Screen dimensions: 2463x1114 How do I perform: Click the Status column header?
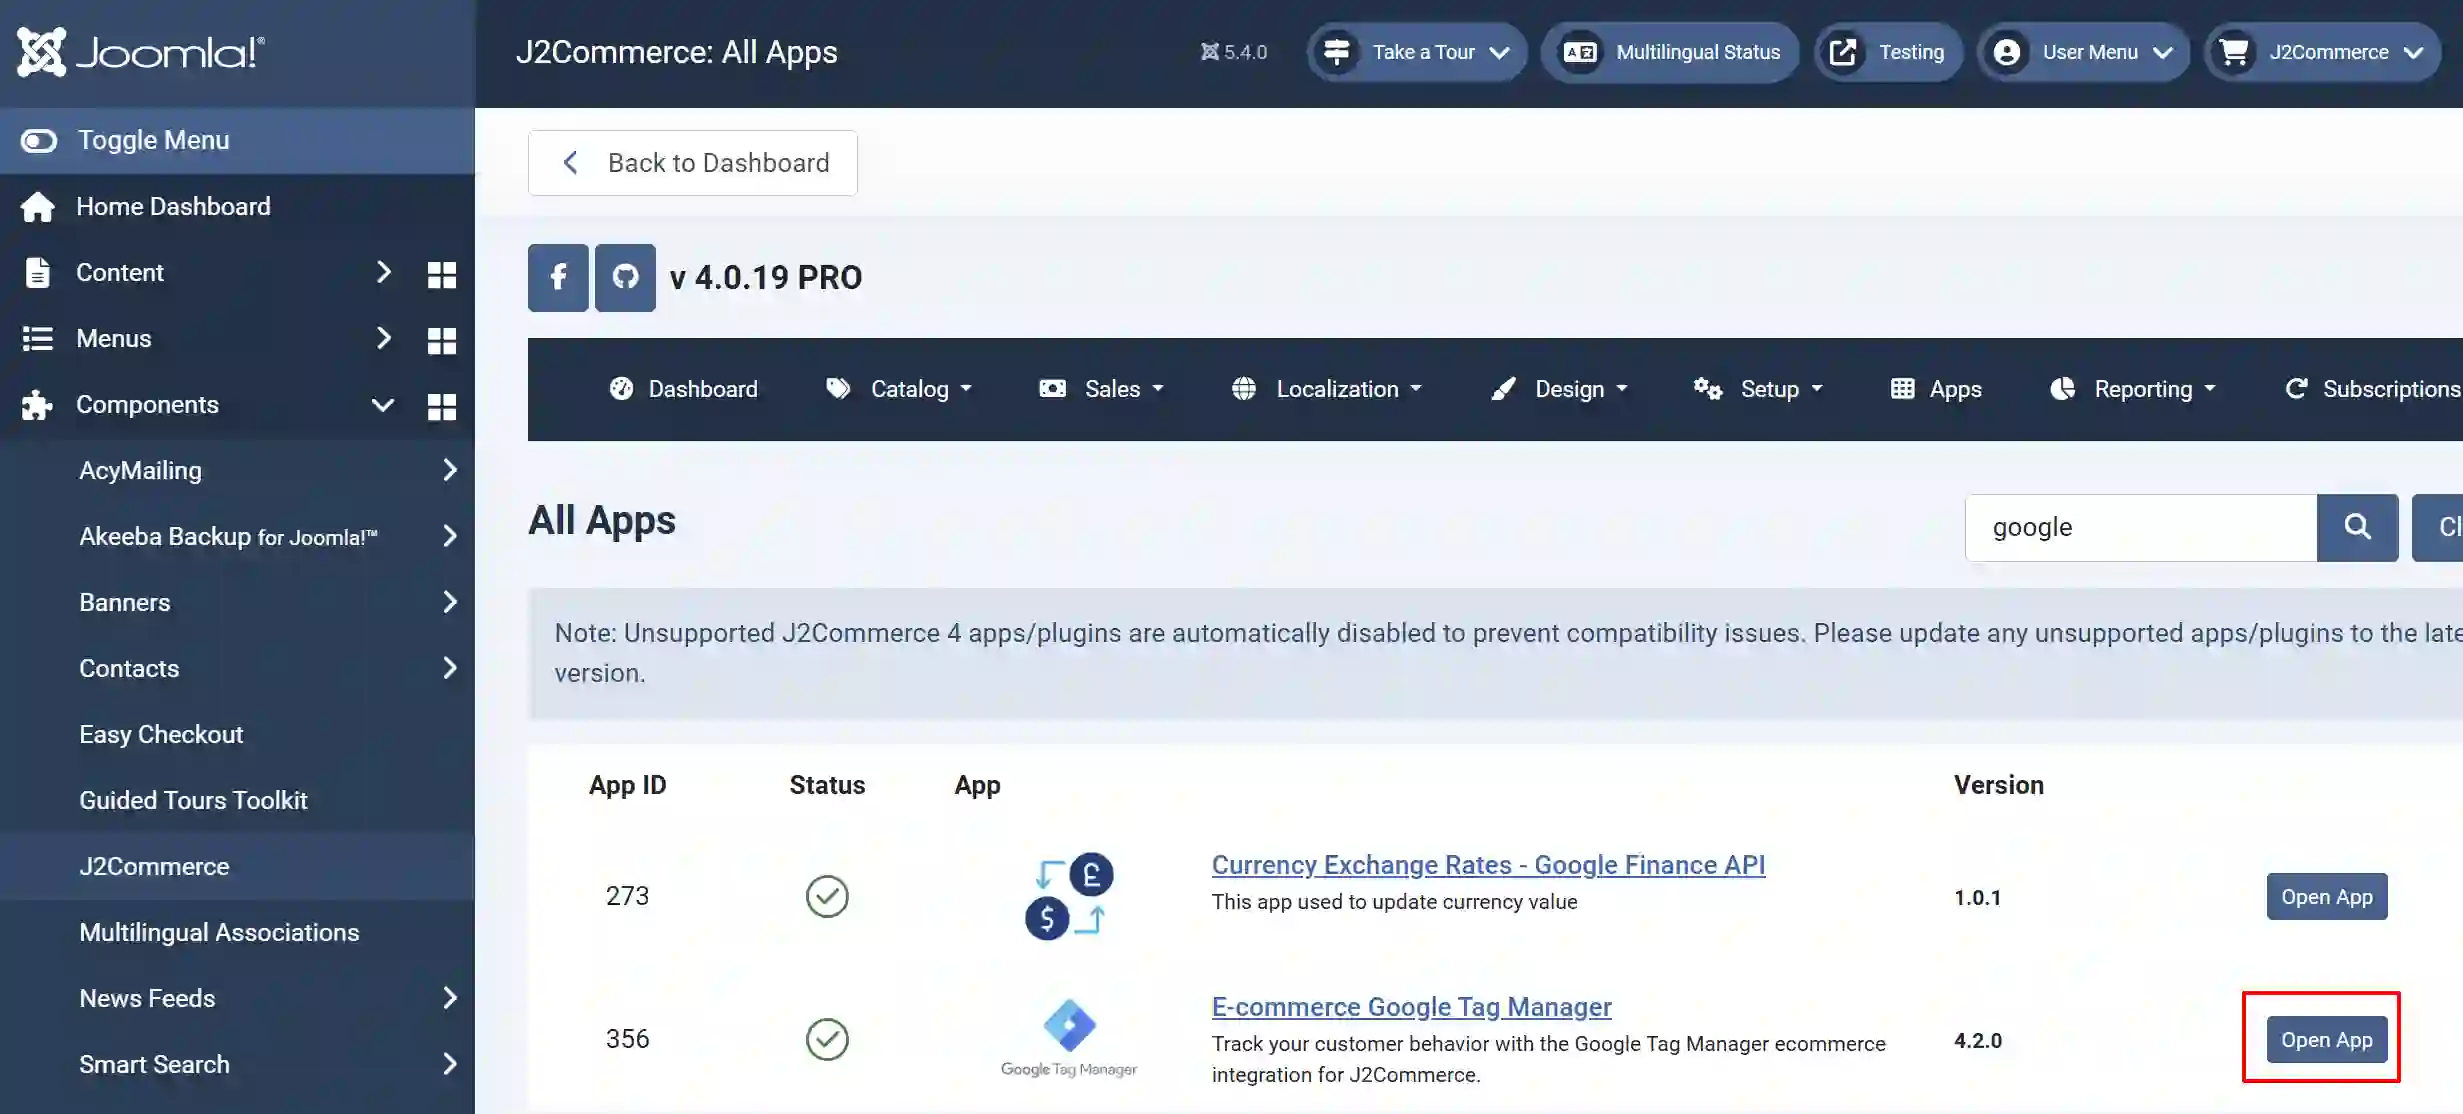pos(827,785)
